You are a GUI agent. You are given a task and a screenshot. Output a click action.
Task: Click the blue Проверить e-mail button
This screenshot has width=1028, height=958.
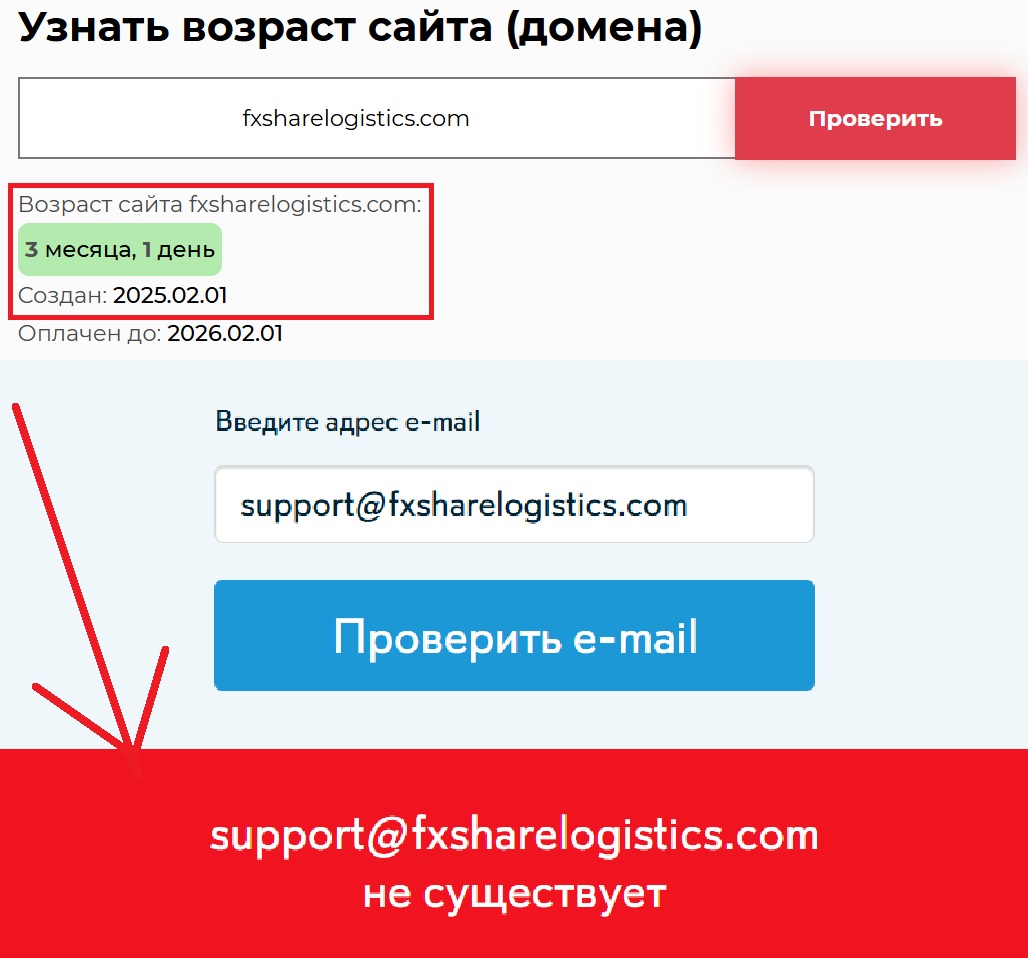pyautogui.click(x=514, y=635)
